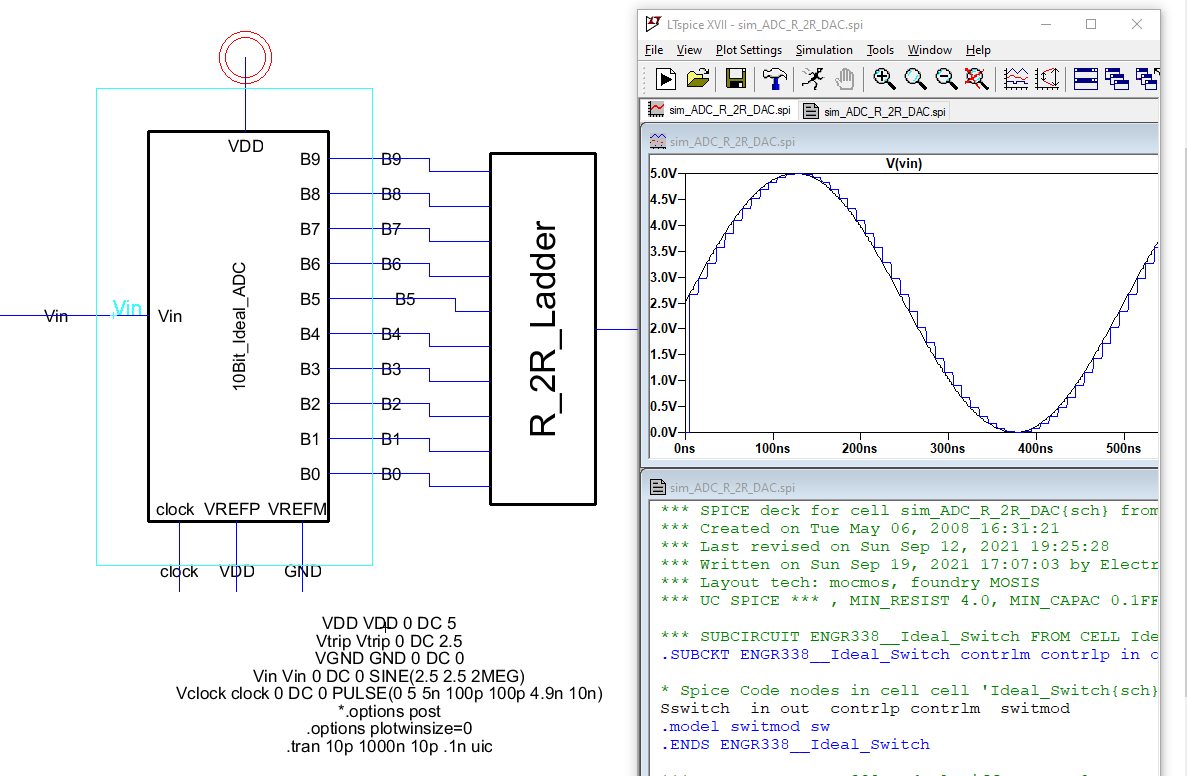Click the .options plotwinsize=0 line

click(x=389, y=728)
